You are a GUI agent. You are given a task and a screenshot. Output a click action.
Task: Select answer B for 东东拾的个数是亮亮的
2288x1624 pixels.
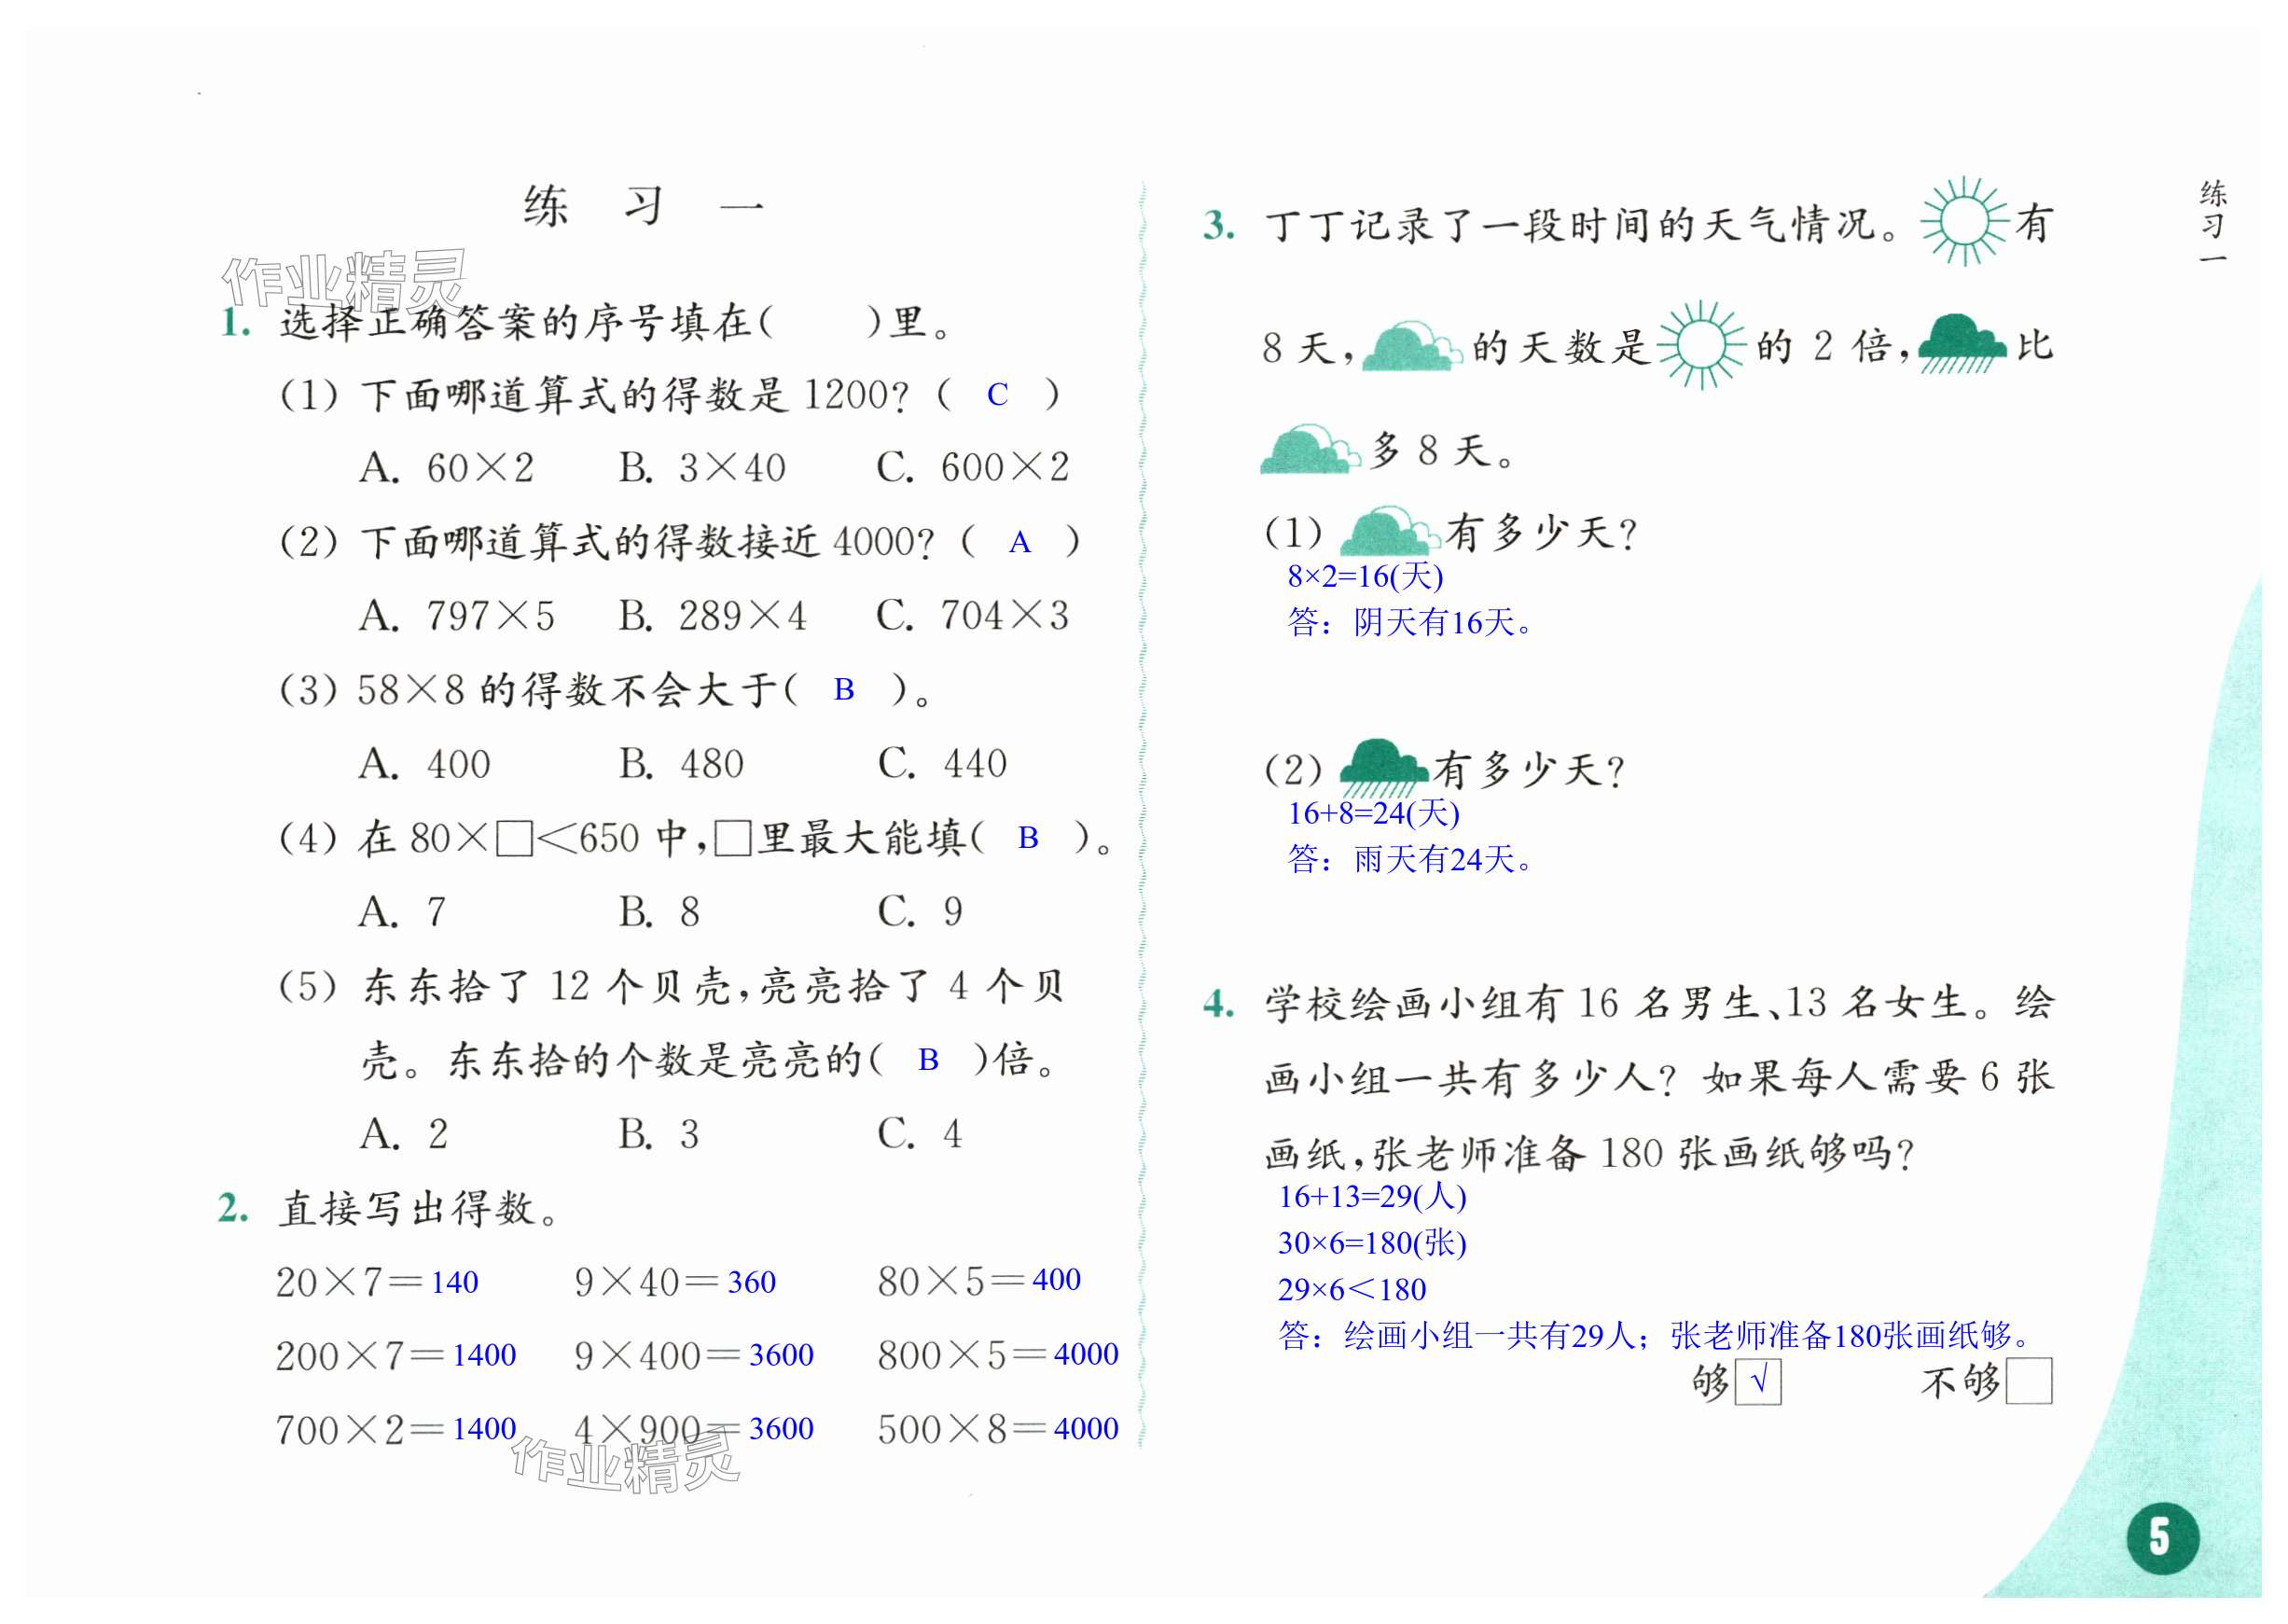pyautogui.click(x=928, y=1060)
